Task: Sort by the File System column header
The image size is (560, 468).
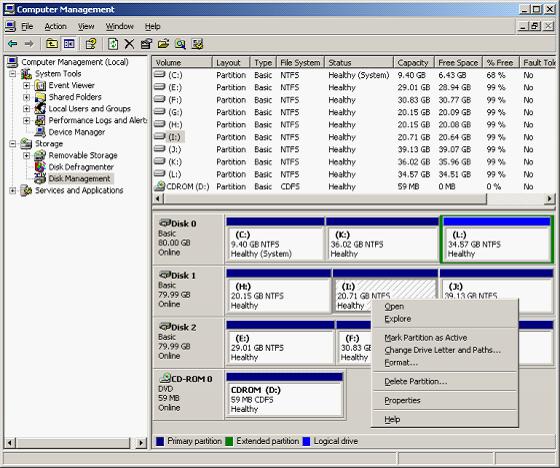Action: click(300, 63)
